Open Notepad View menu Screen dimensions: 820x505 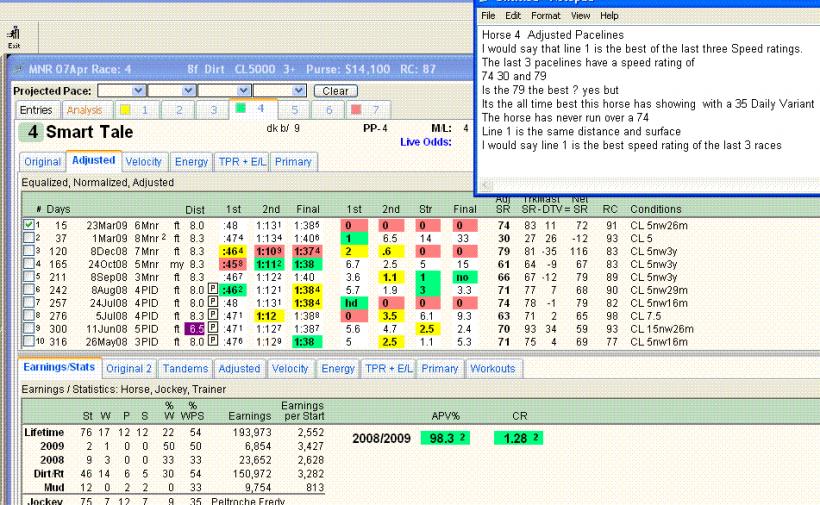(x=580, y=16)
